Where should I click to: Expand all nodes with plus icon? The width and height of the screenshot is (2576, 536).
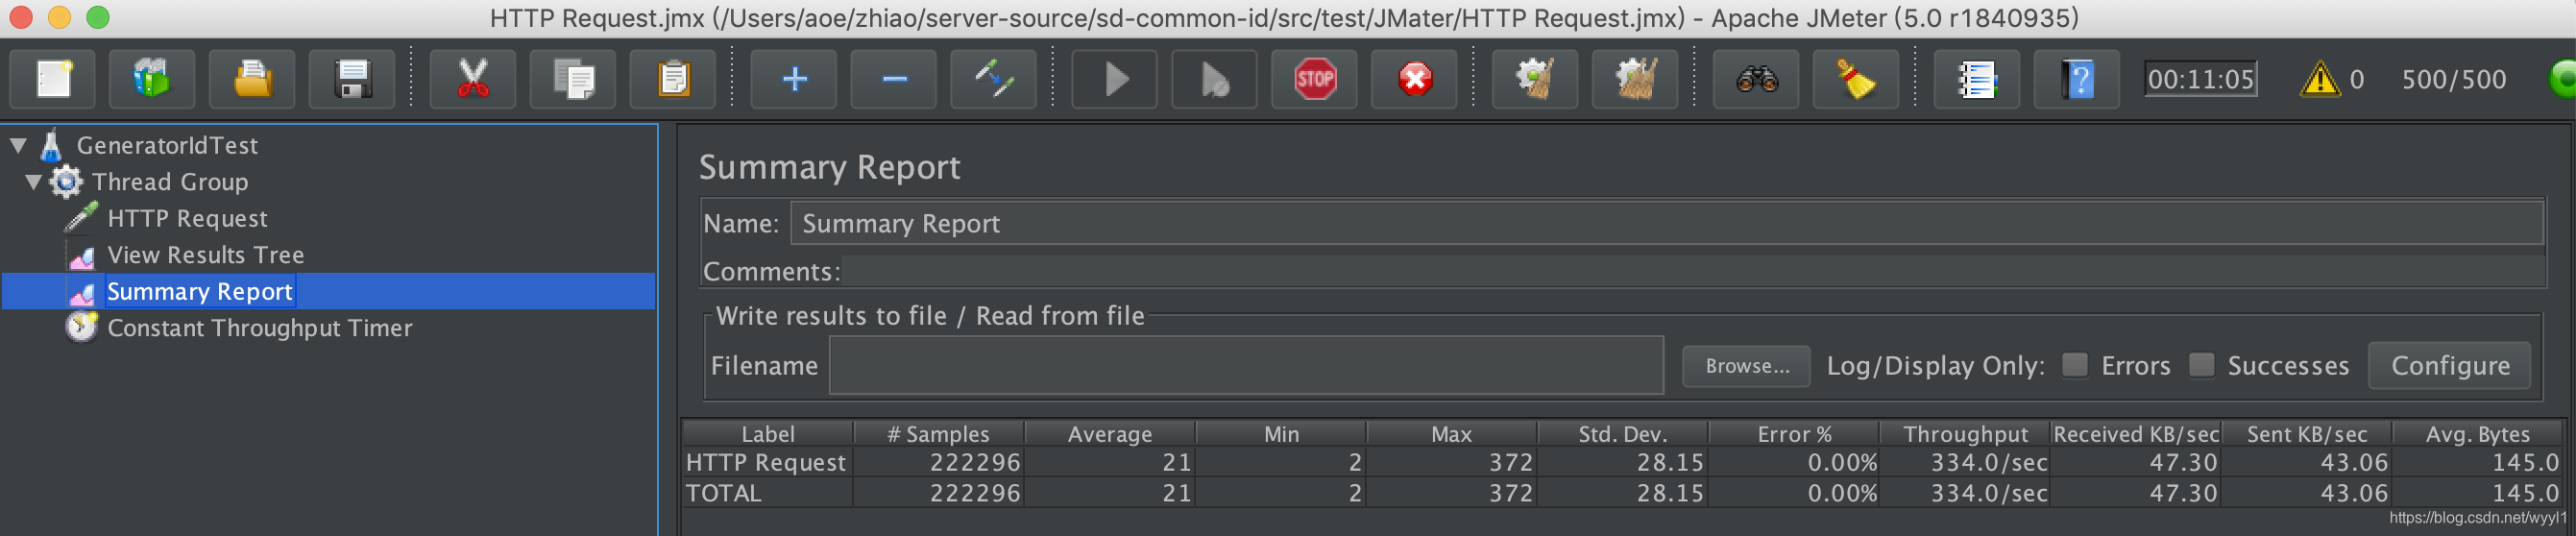click(x=794, y=79)
